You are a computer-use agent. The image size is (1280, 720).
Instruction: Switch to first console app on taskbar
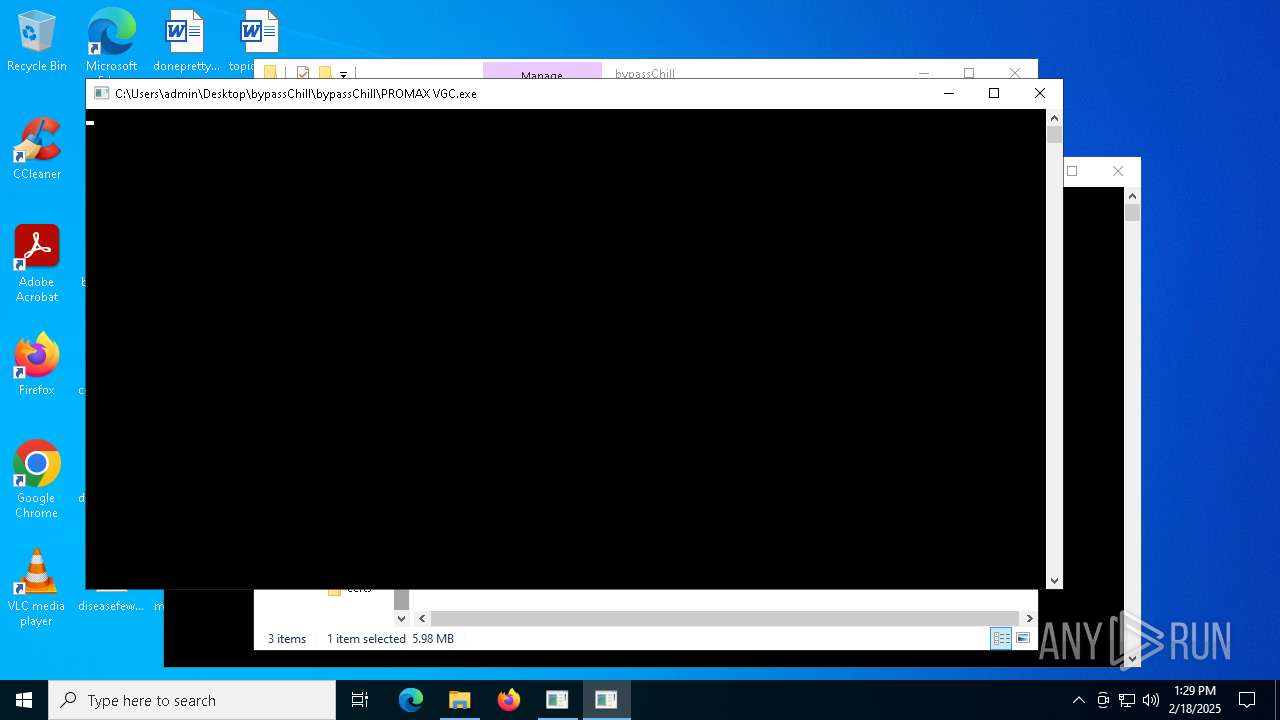point(557,700)
